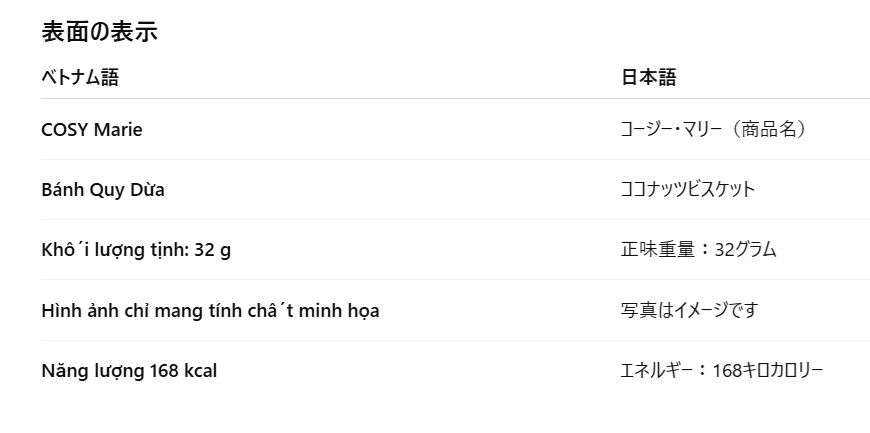Select the ベトナム語 column header

point(80,78)
